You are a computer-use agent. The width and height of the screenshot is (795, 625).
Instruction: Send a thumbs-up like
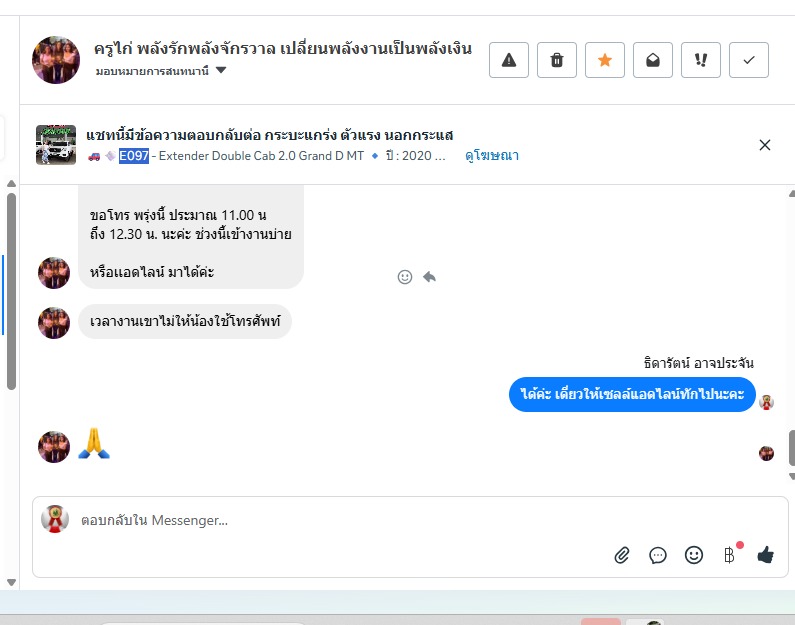(766, 555)
